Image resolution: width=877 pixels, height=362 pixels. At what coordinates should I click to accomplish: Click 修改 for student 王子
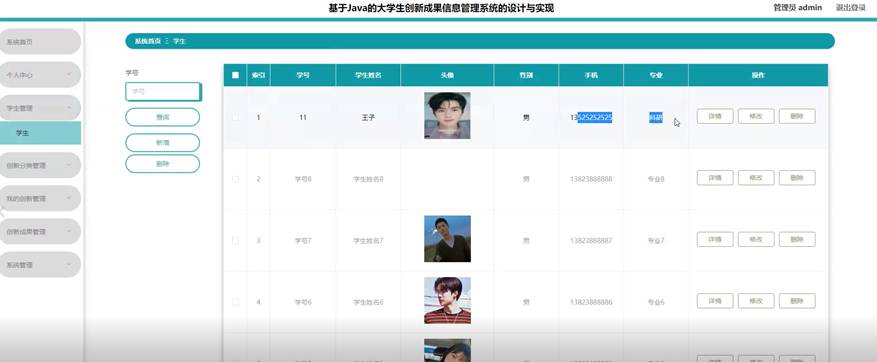point(756,116)
